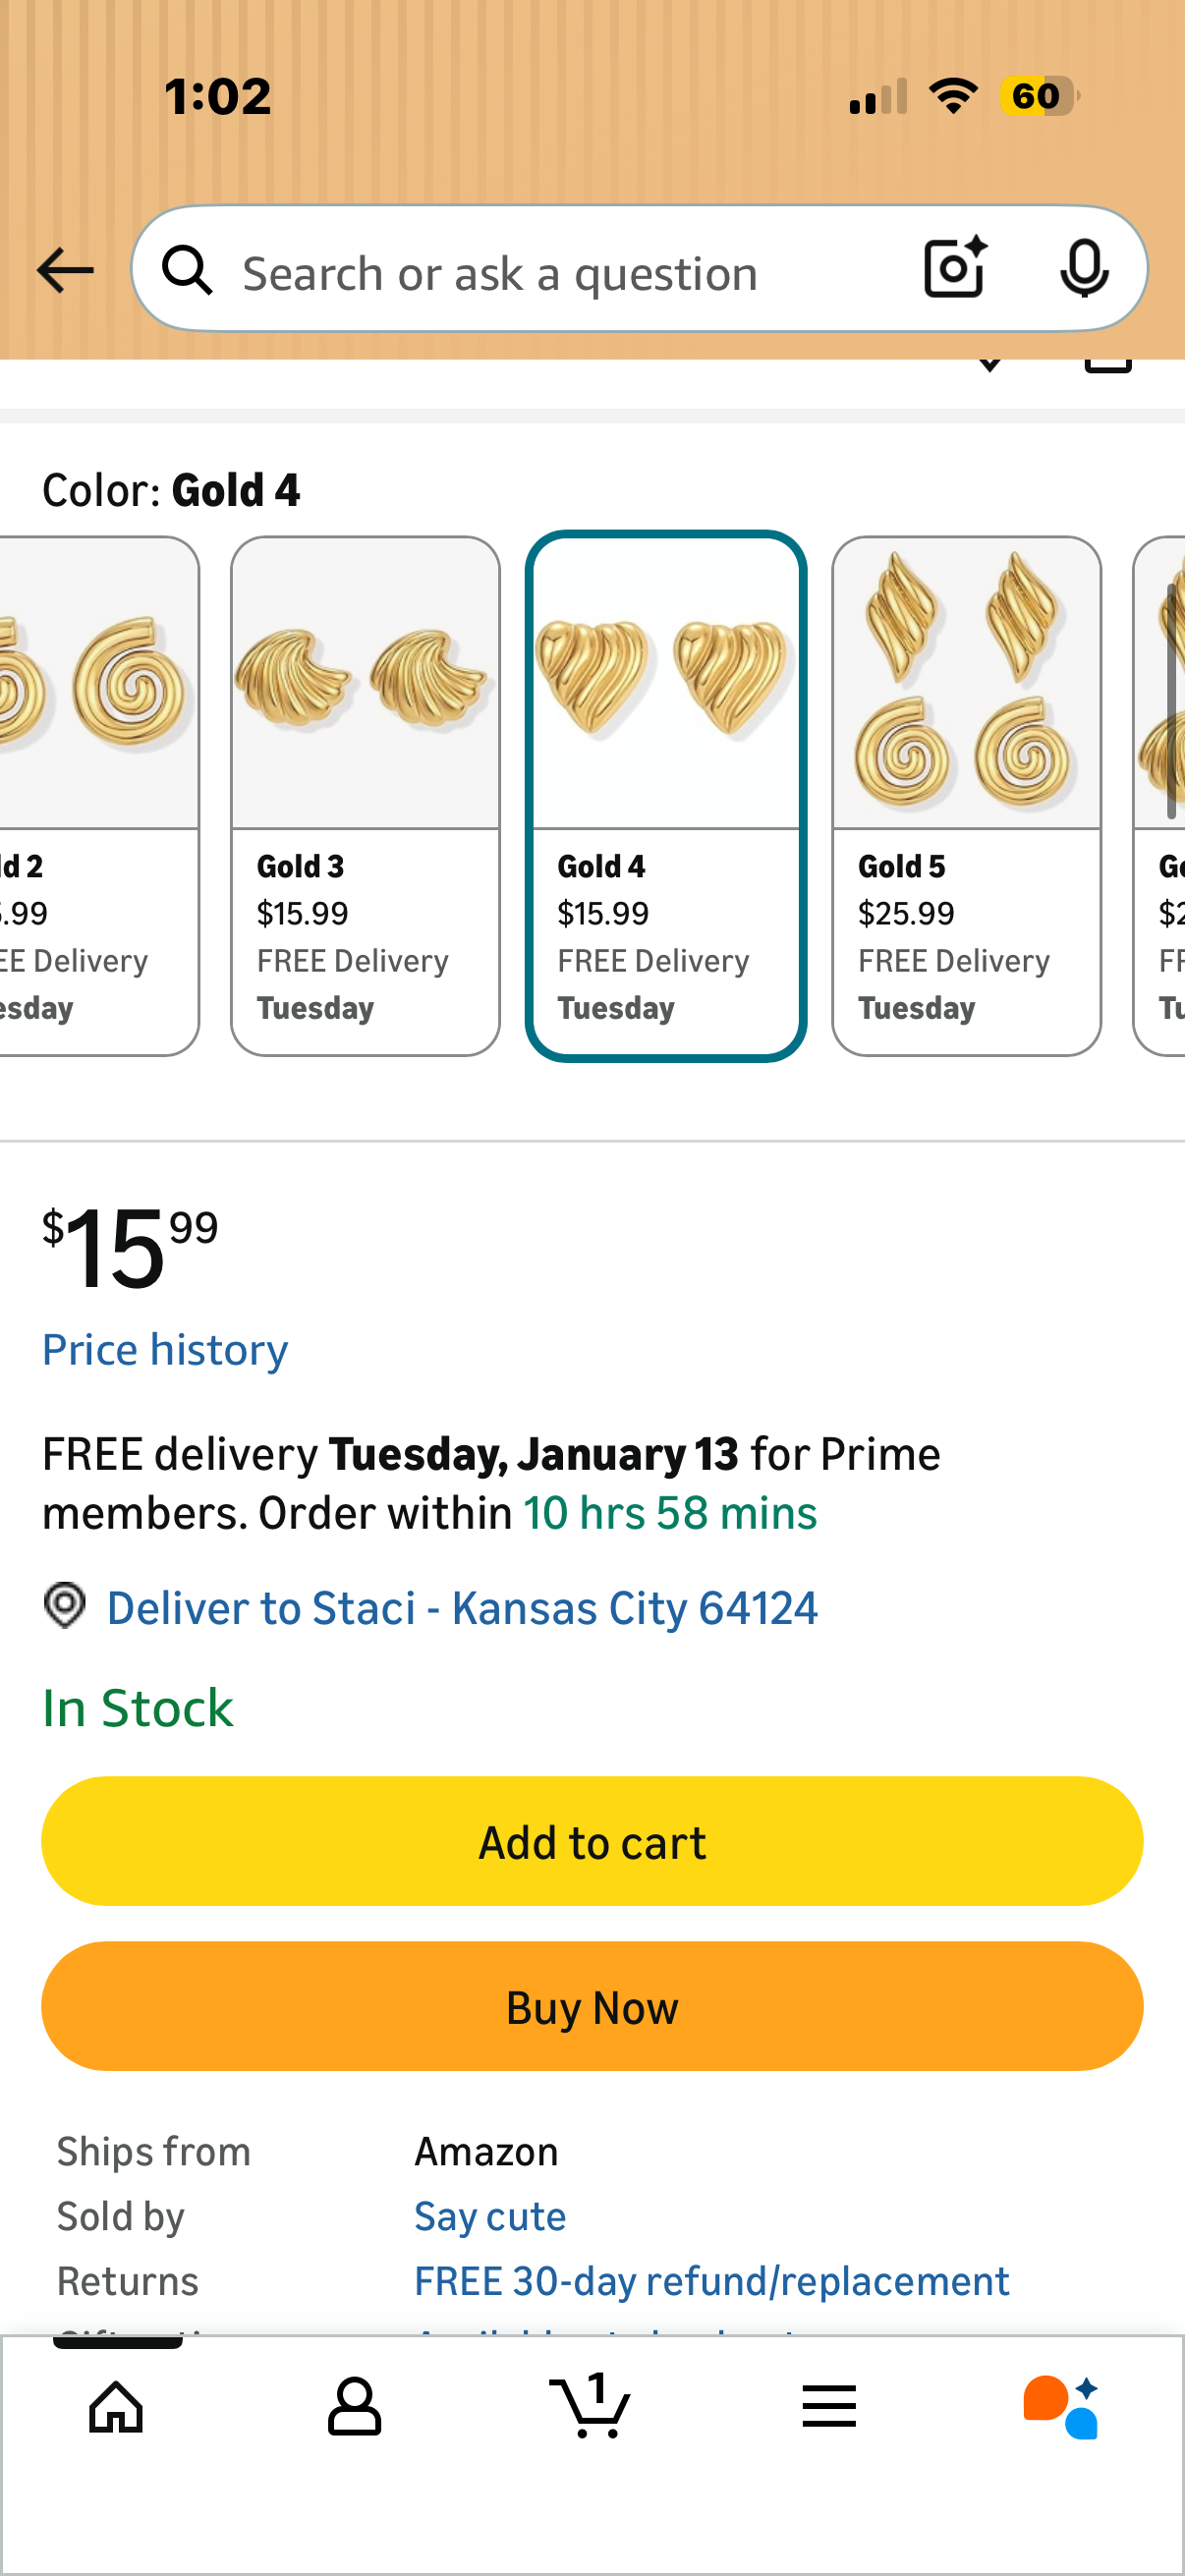The width and height of the screenshot is (1185, 2576).
Task: Open the Rufus AI assistant icon
Action: point(1061,2405)
